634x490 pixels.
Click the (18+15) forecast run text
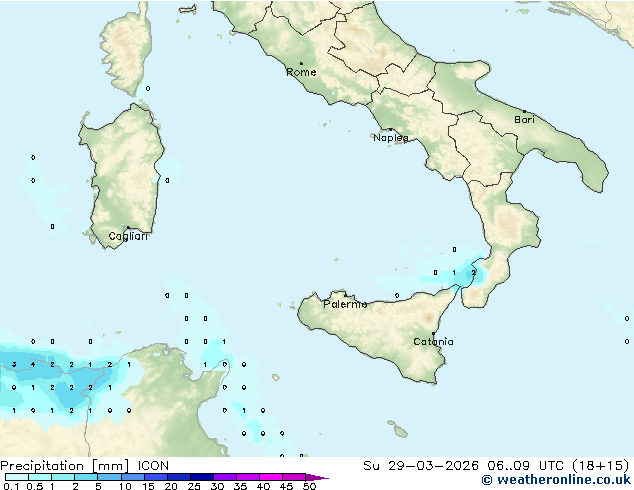[600, 466]
